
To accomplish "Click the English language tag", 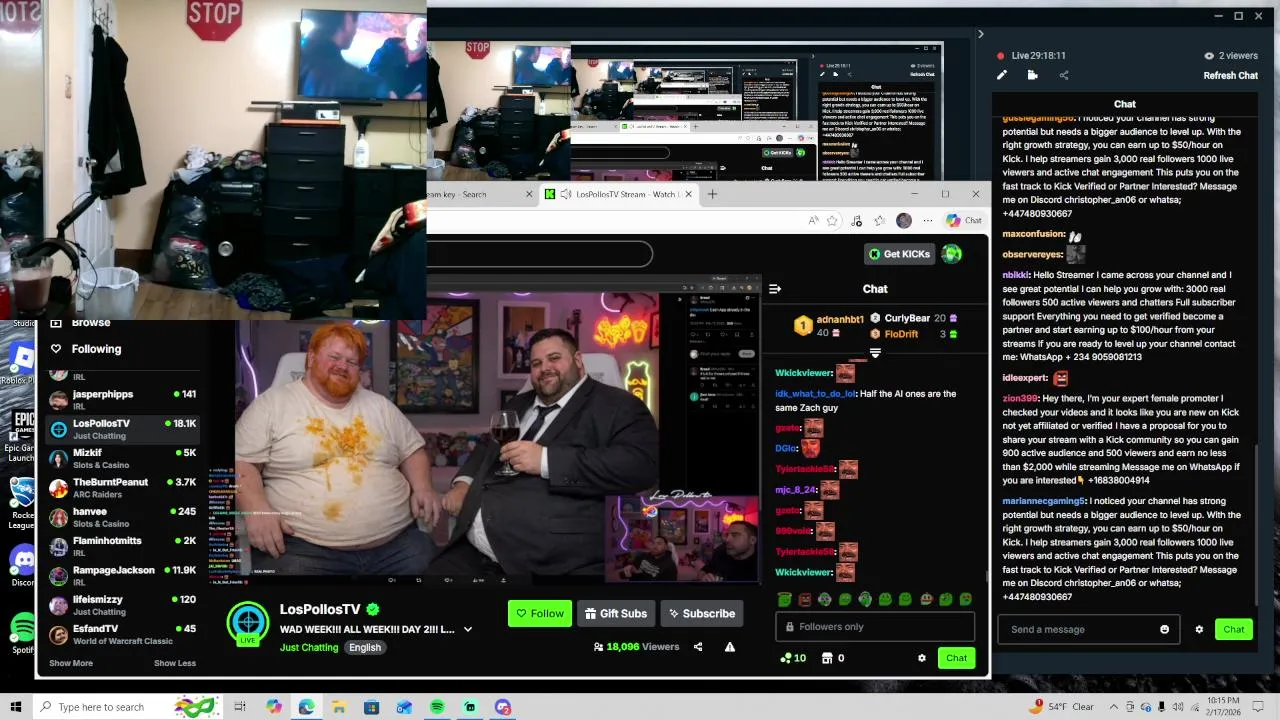I will [365, 647].
